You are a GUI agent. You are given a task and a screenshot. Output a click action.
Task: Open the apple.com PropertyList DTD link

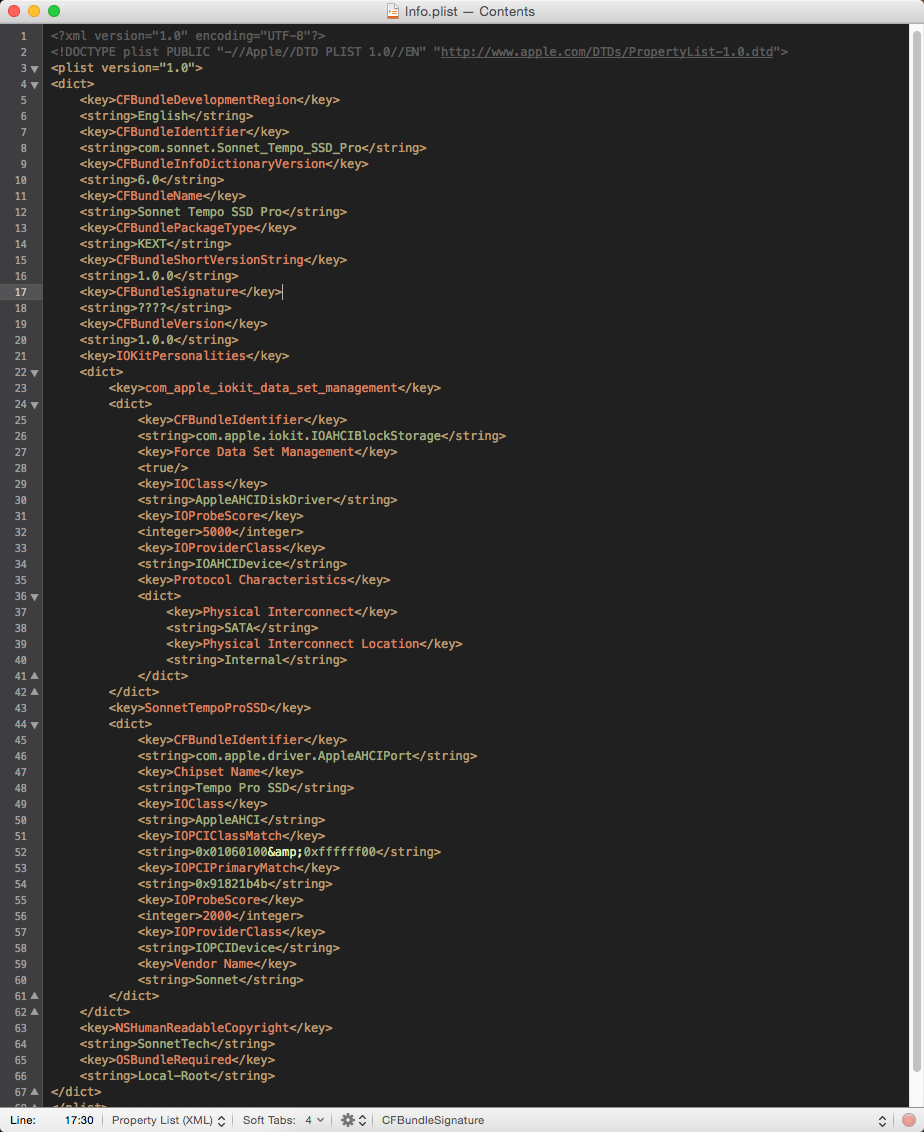click(x=606, y=52)
